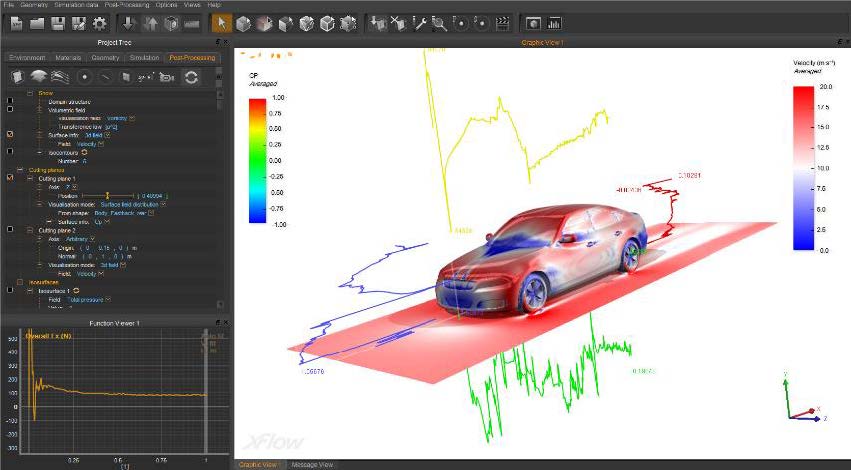Click the Cutting plane 1 Position slider
Viewport: 851px width, 470px height.
[105, 195]
